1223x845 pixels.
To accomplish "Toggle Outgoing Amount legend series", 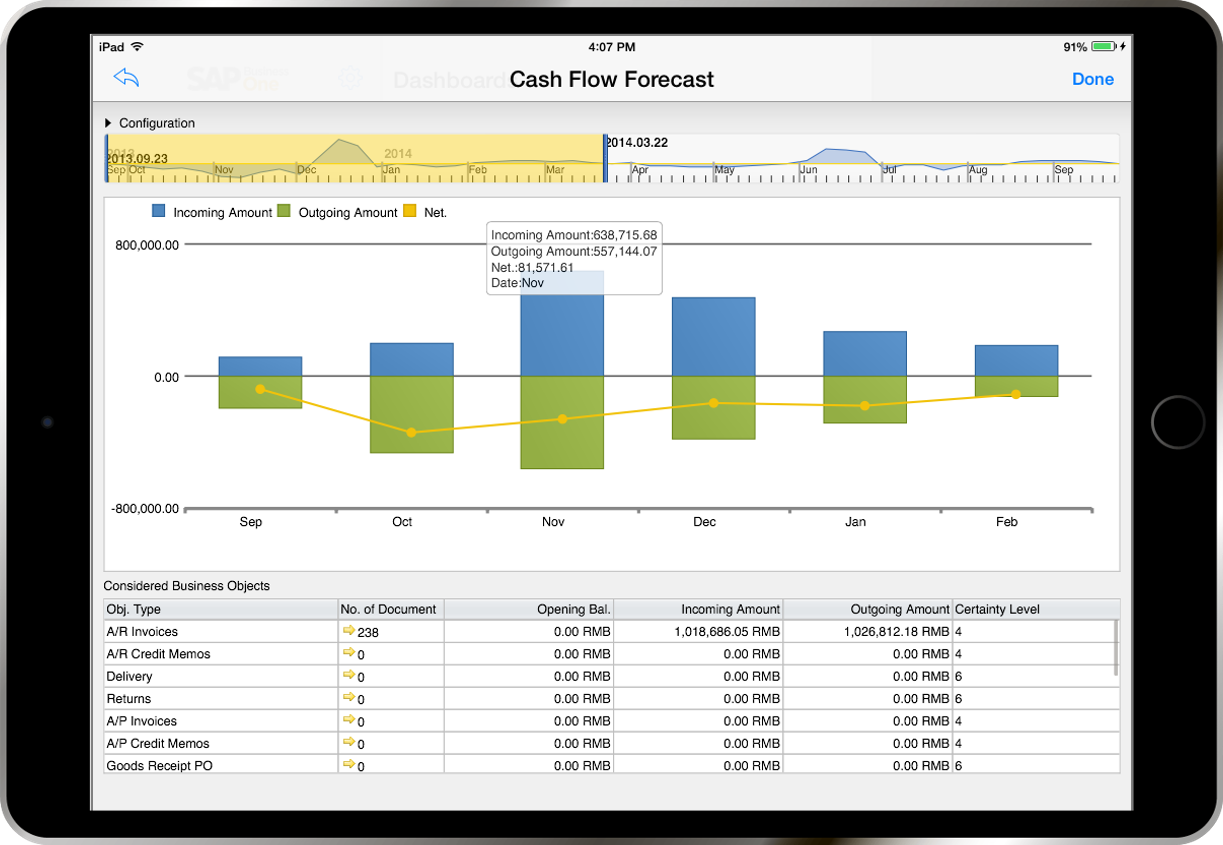I will tap(337, 212).
